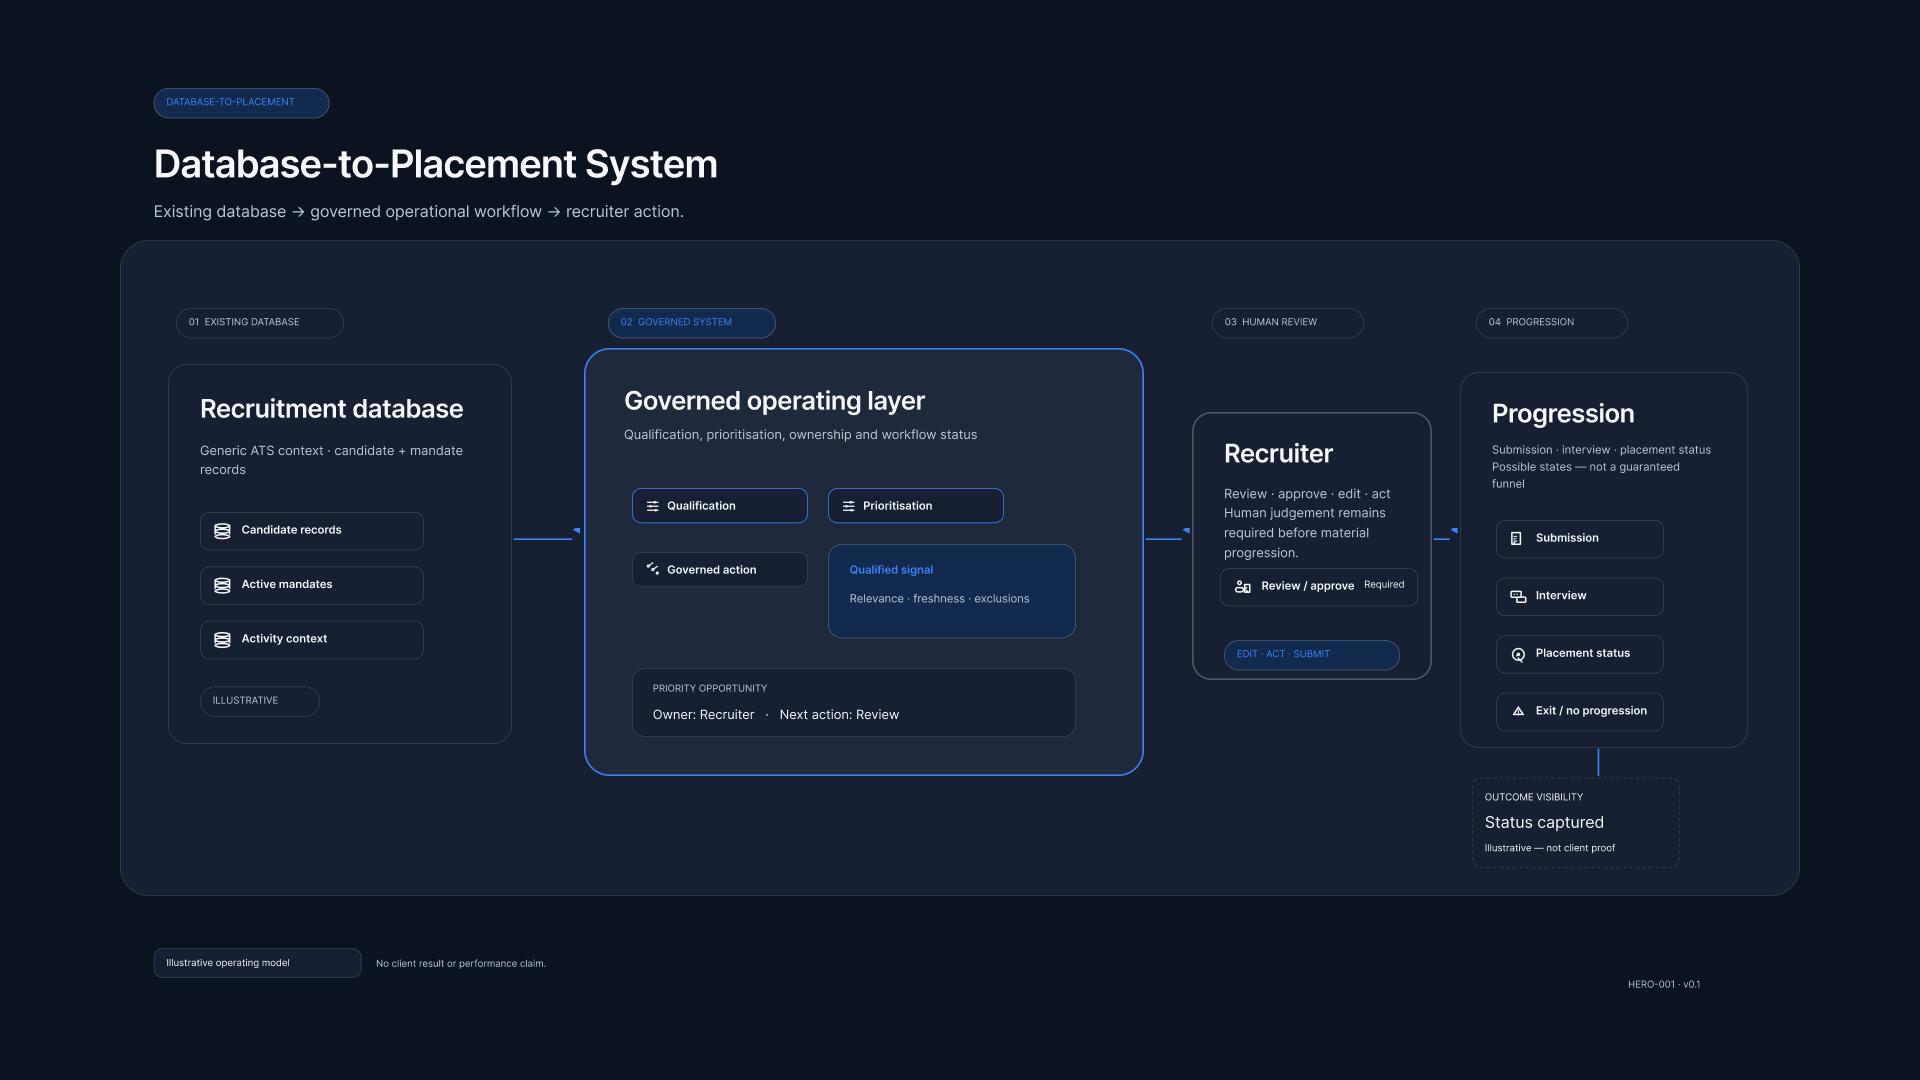Click the Recruiter card heading
The width and height of the screenshot is (1920, 1080).
tap(1278, 454)
